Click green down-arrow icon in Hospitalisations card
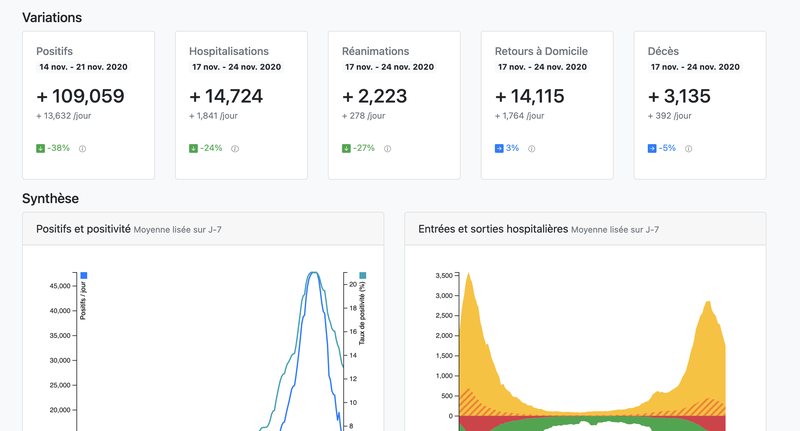 (x=193, y=148)
